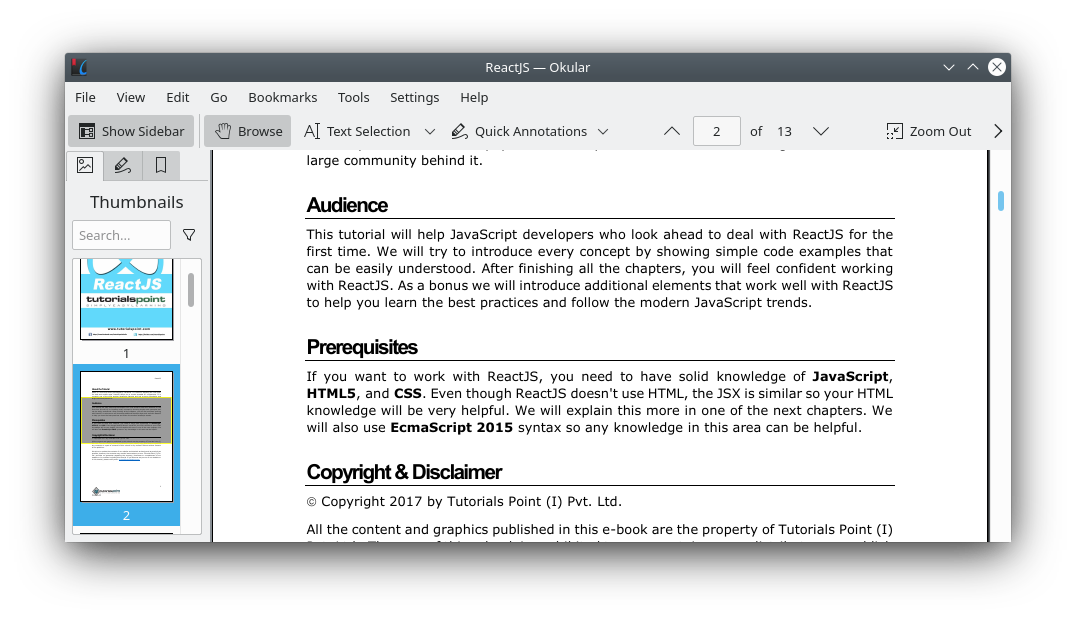This screenshot has height=619, width=1076.
Task: Click the Audience heading
Action: pos(347,205)
